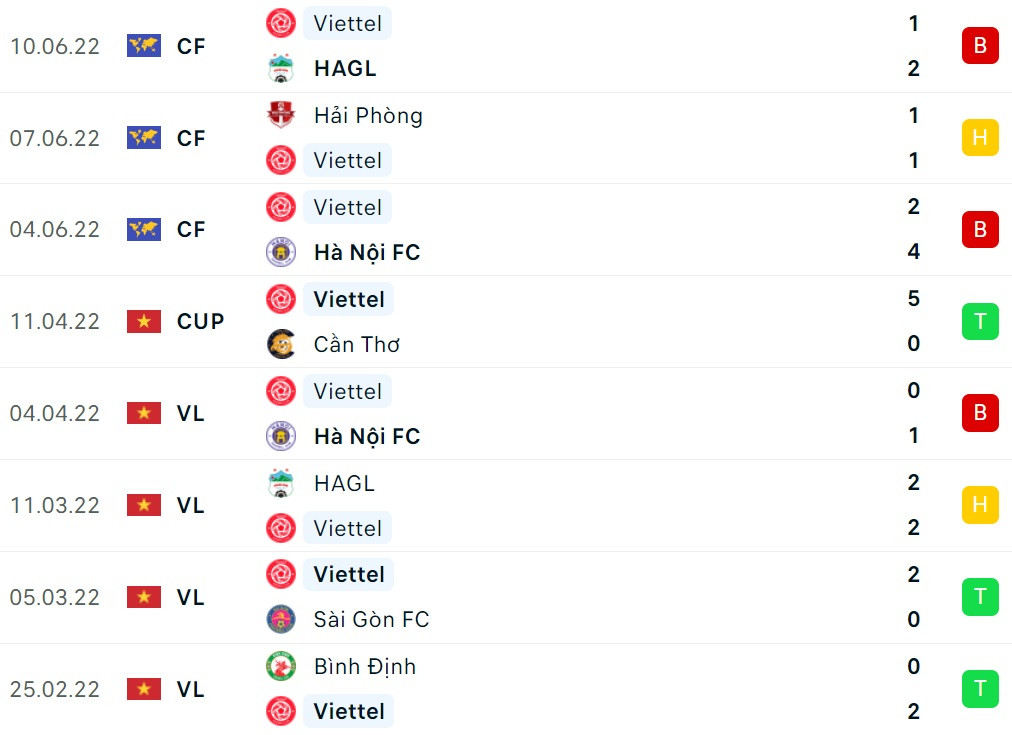Click the 25.02.22 match date
This screenshot has width=1012, height=735.
point(55,689)
